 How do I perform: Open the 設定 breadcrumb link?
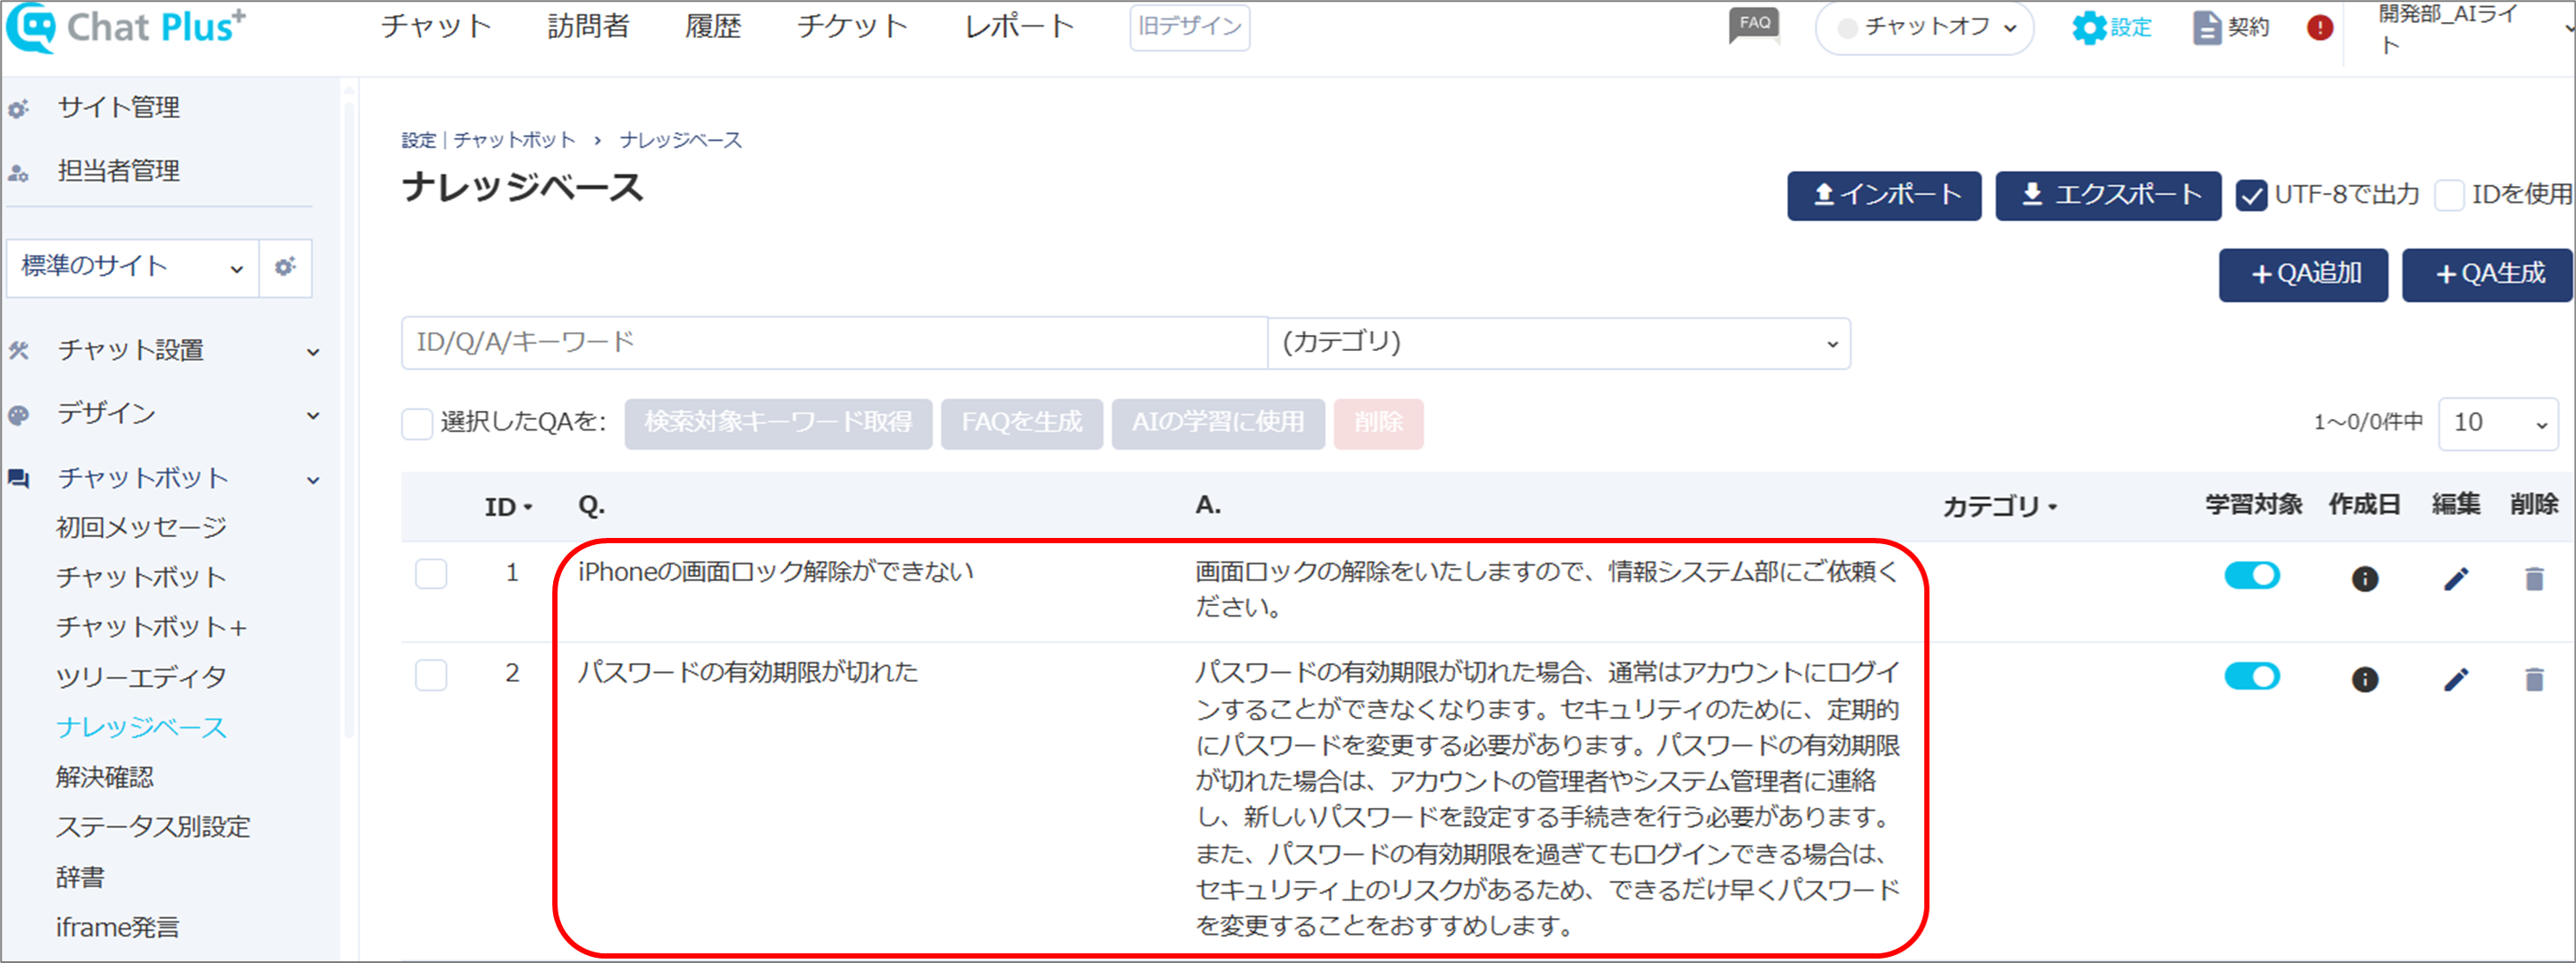click(419, 140)
